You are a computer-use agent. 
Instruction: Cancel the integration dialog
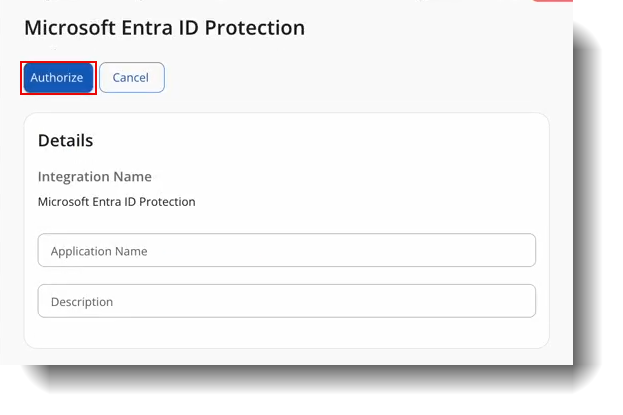pos(132,78)
